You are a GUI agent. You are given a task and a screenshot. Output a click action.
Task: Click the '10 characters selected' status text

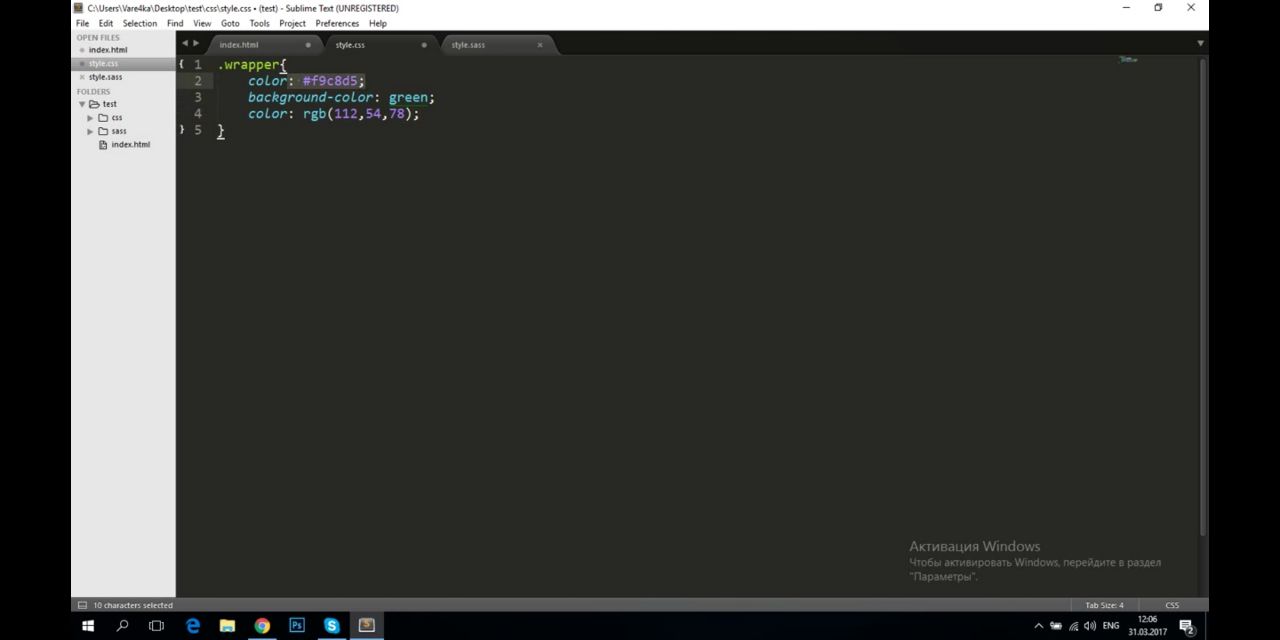pyautogui.click(x=133, y=605)
